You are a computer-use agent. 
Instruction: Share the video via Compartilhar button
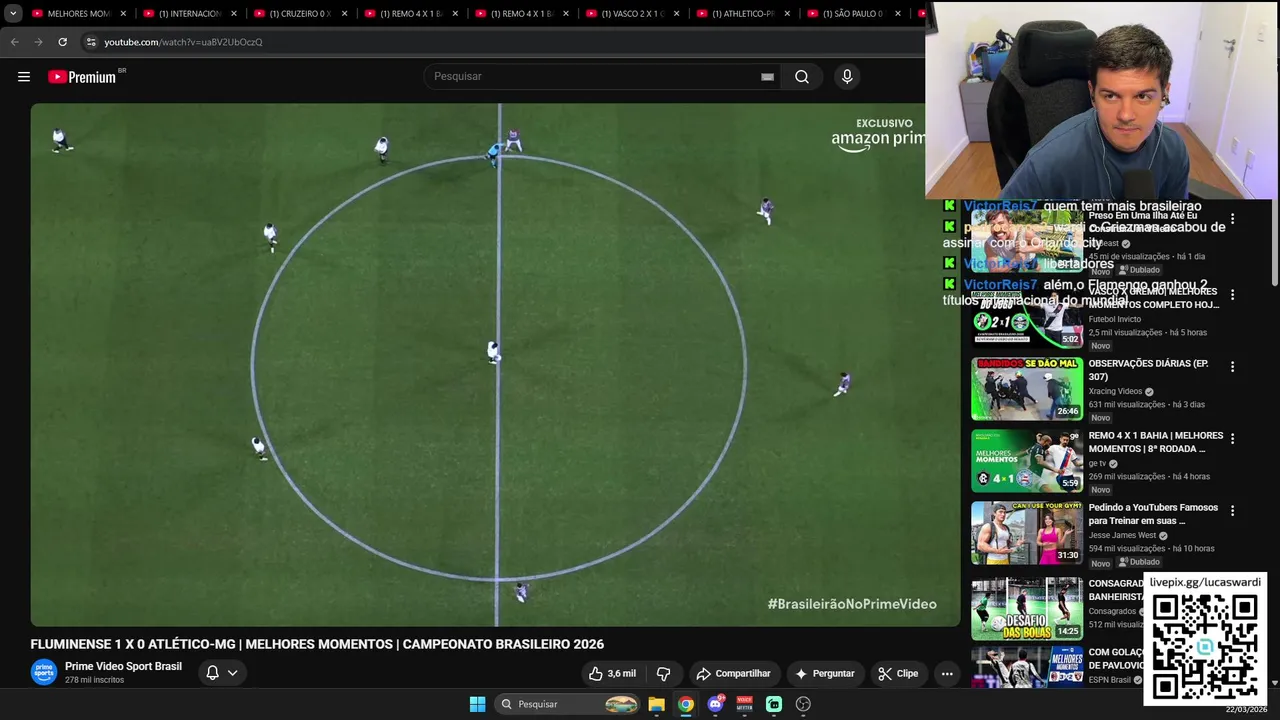(734, 674)
